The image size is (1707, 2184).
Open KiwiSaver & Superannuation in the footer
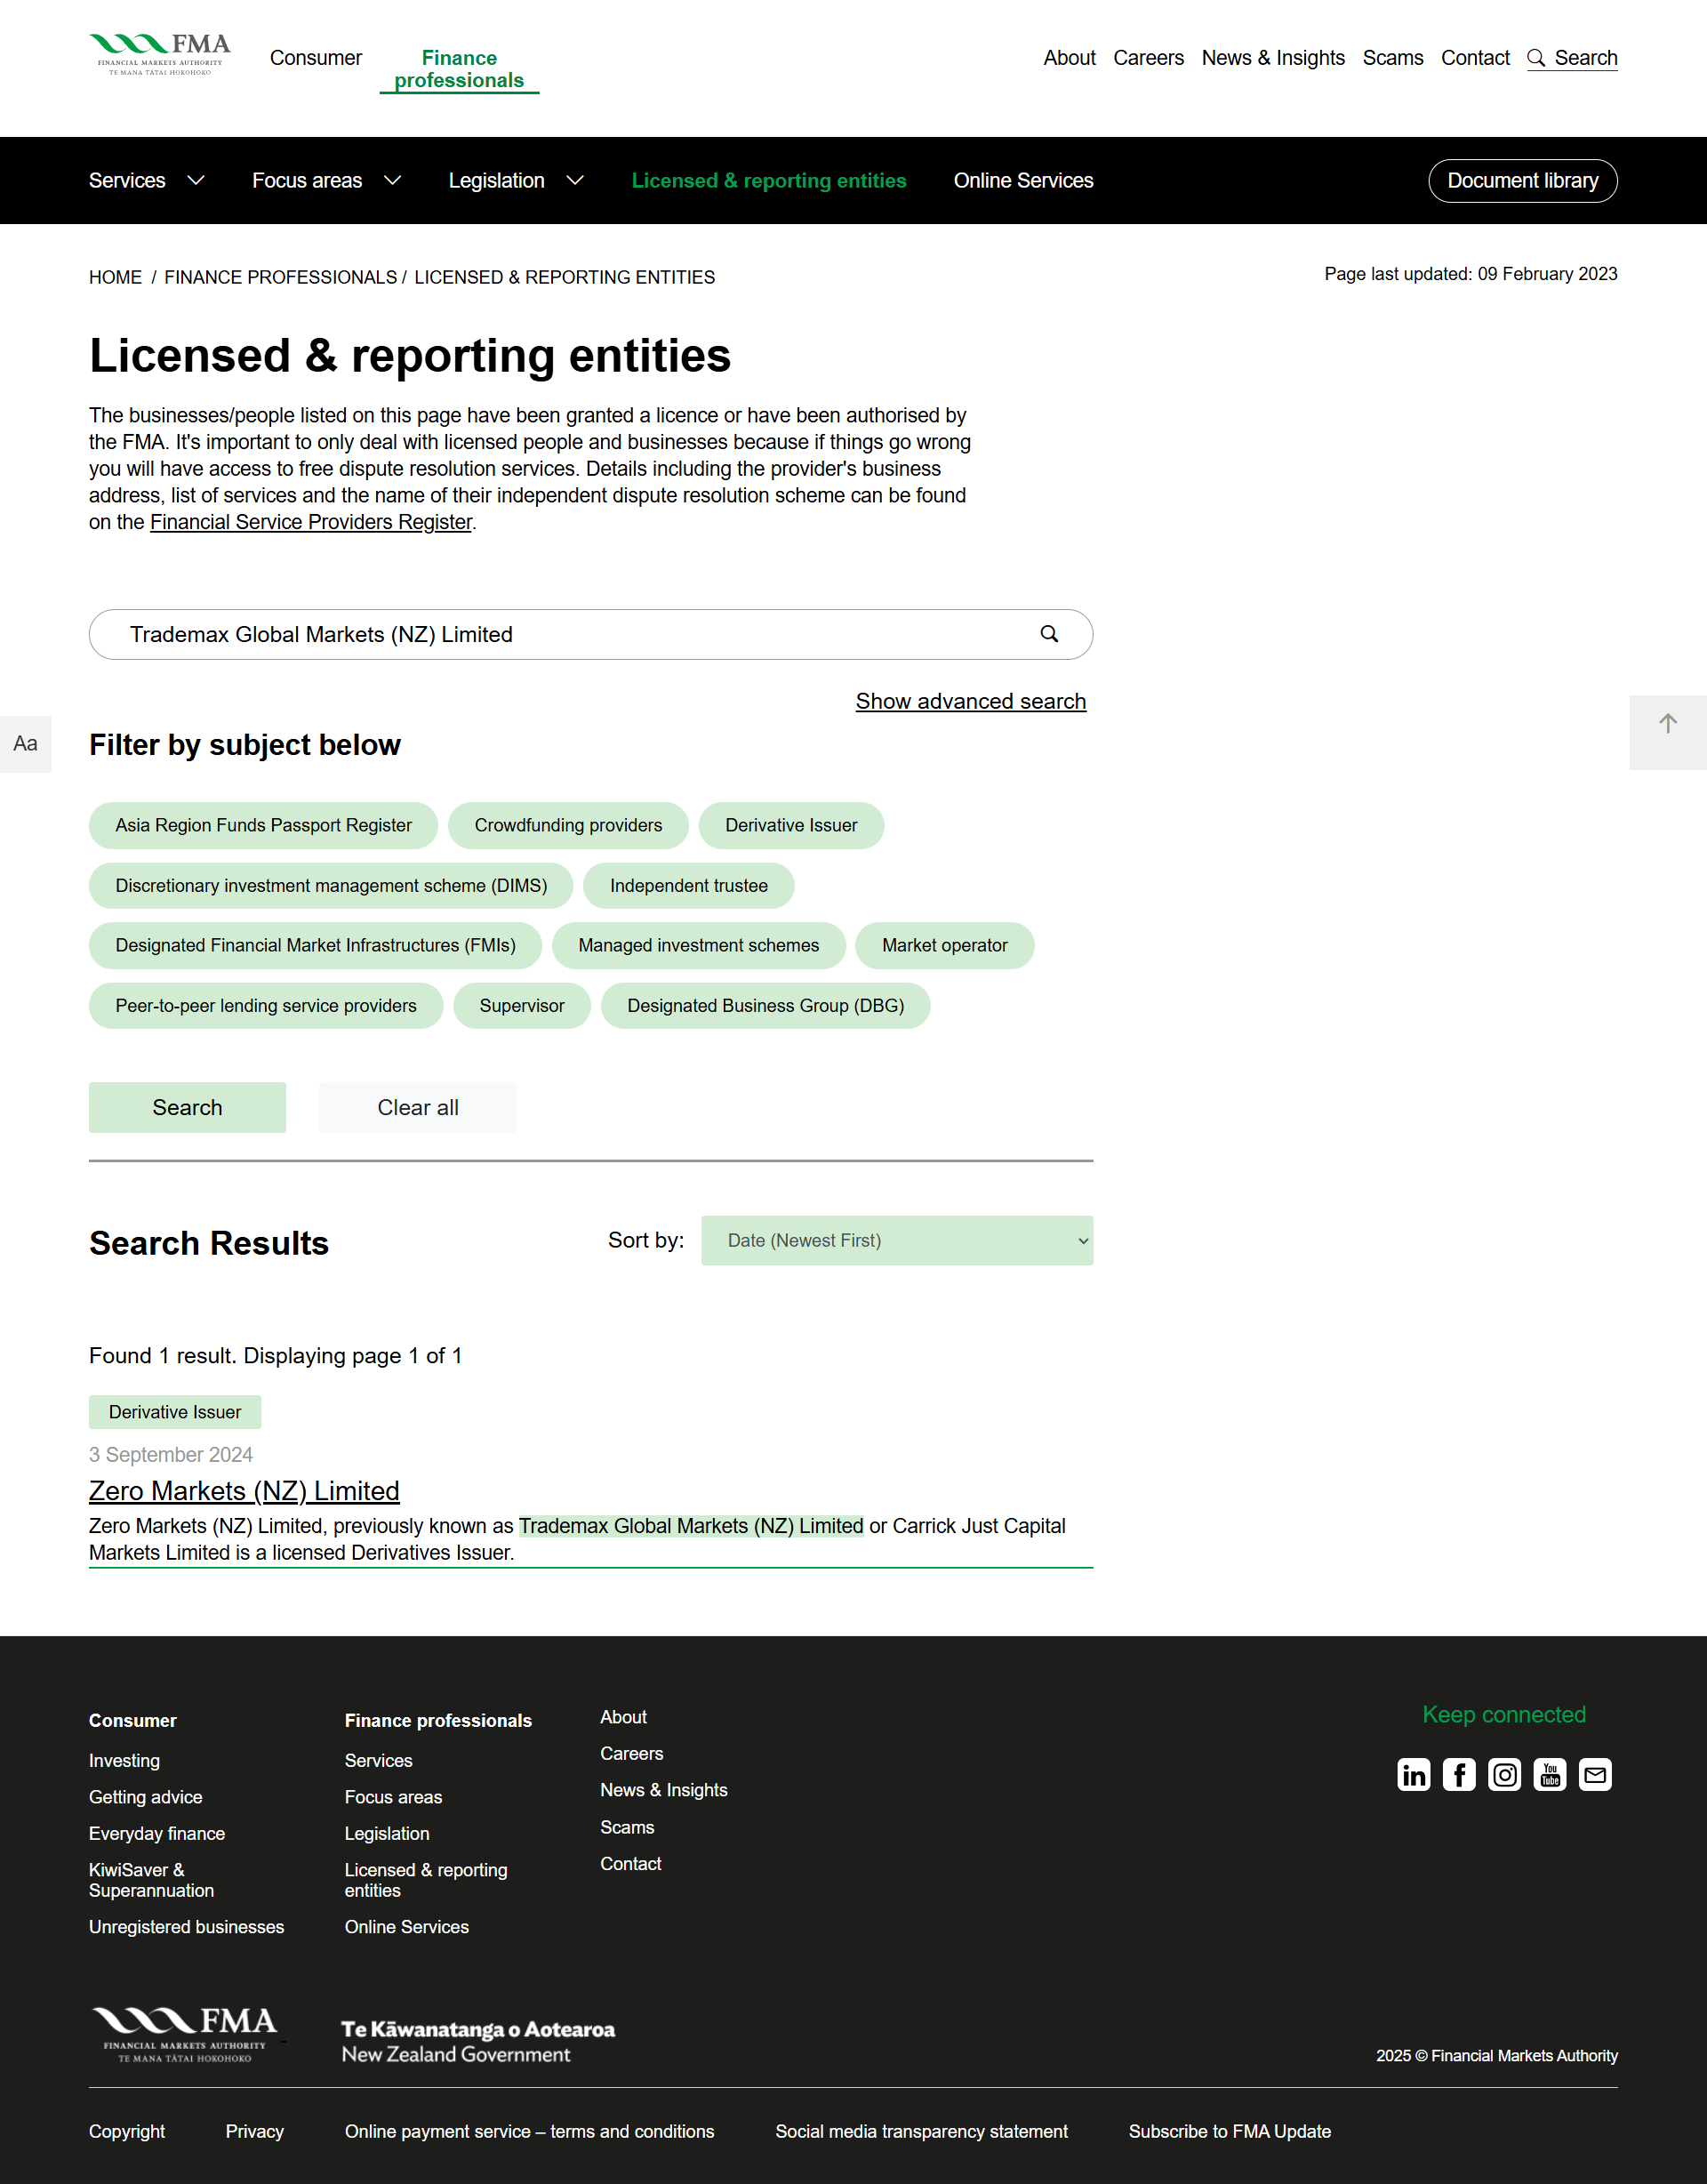pos(151,1880)
